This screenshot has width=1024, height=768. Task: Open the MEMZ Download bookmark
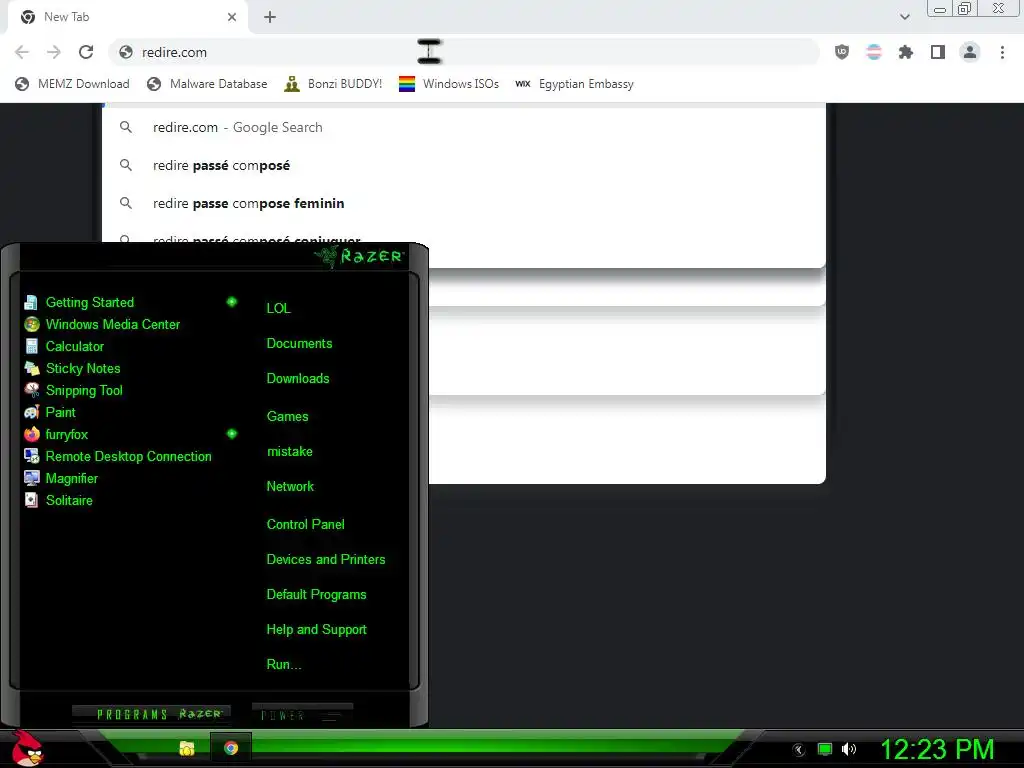tap(72, 84)
